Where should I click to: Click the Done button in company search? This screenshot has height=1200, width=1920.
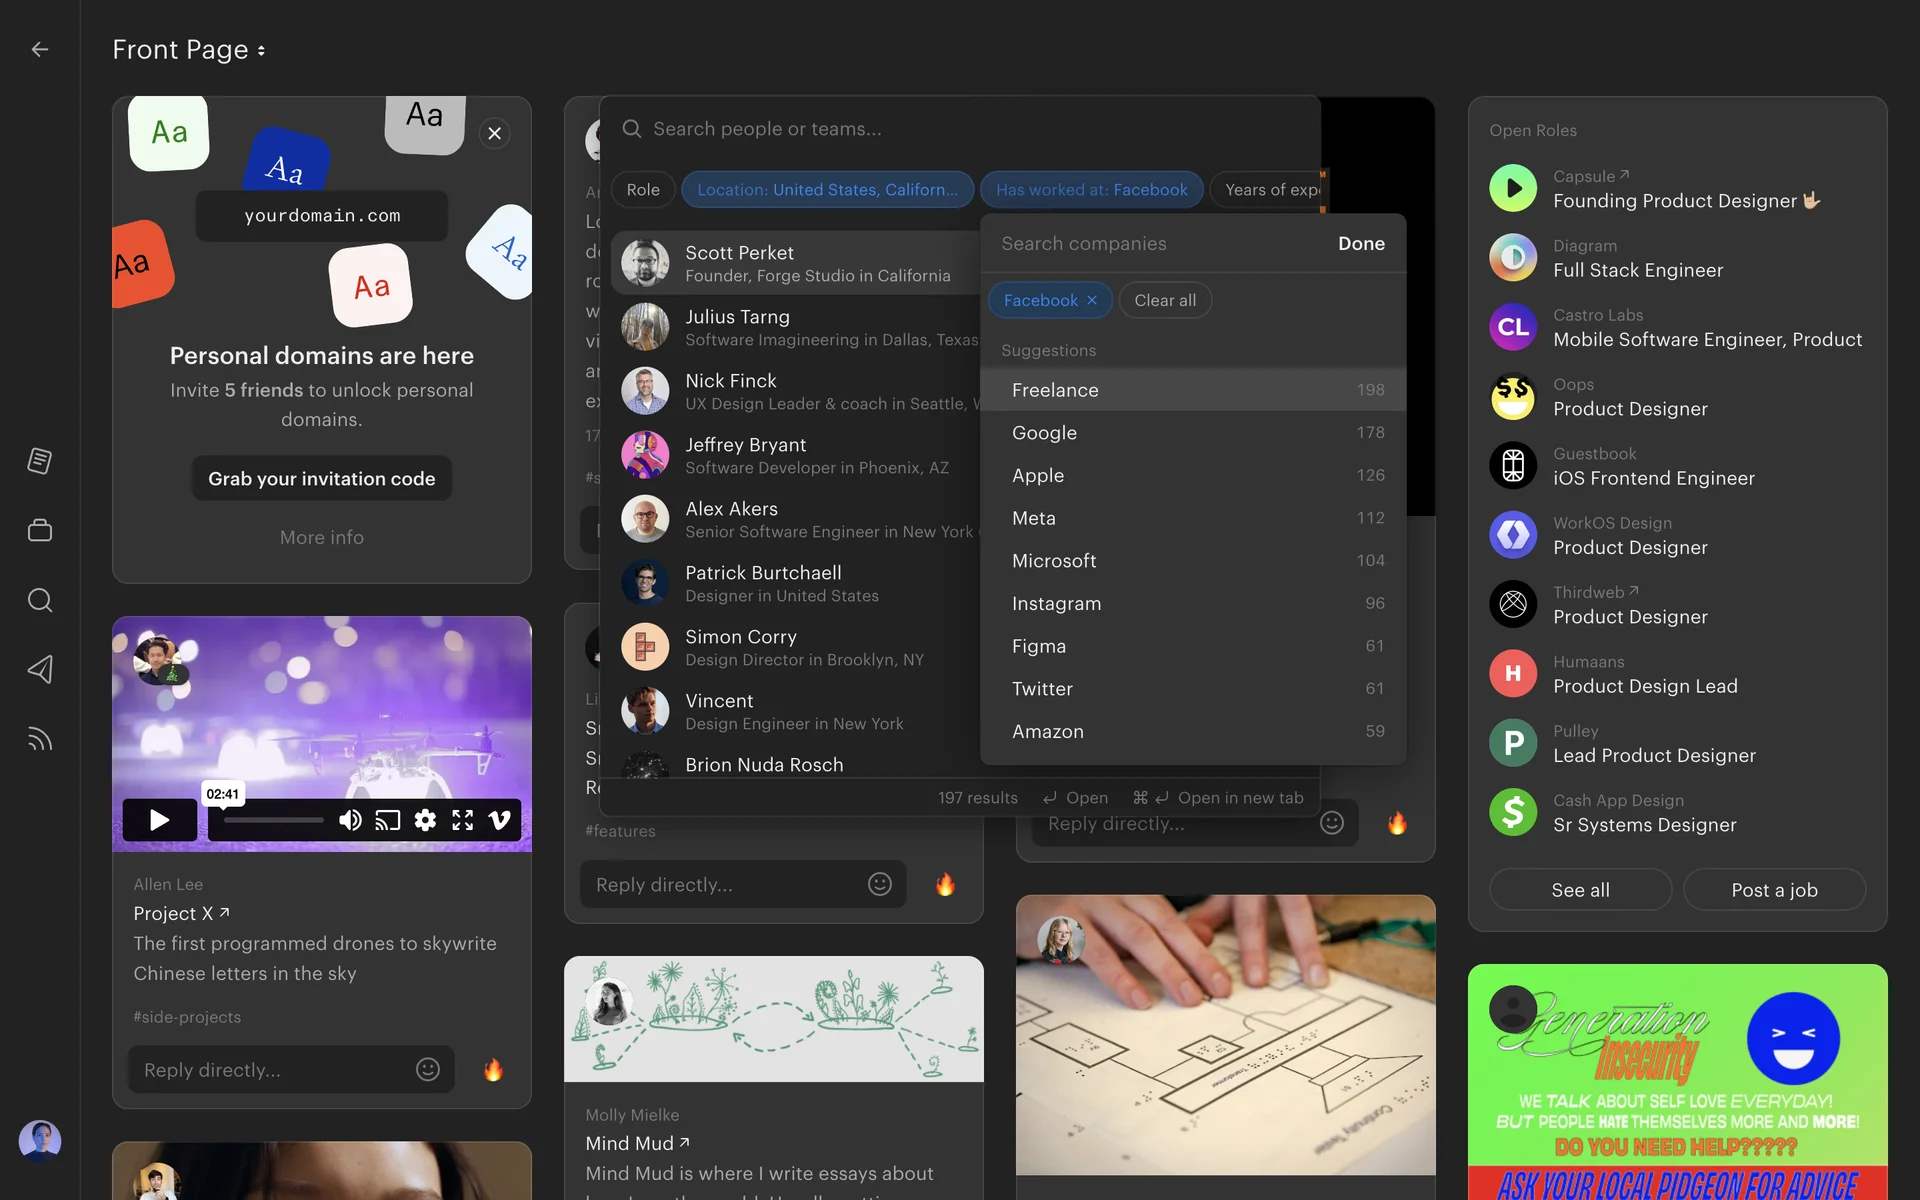(1361, 244)
